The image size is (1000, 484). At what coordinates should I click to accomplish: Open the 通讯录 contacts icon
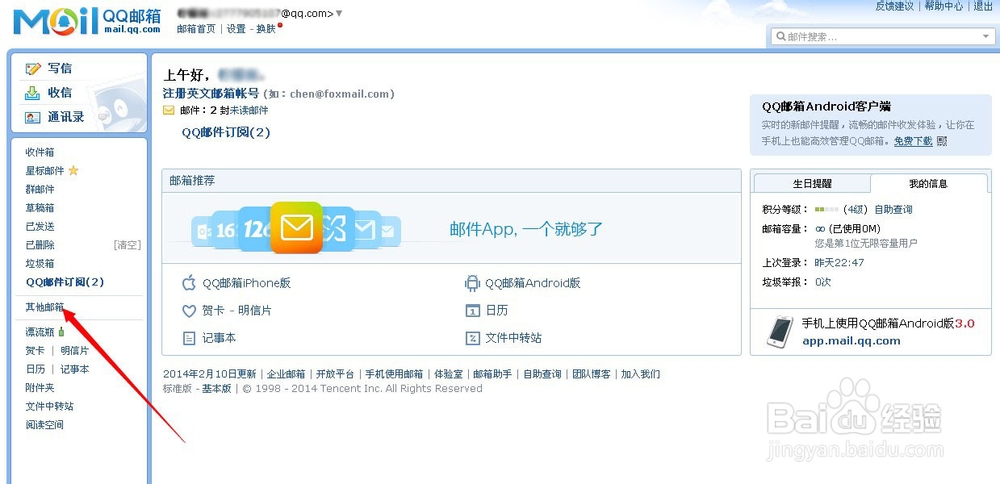[x=33, y=117]
